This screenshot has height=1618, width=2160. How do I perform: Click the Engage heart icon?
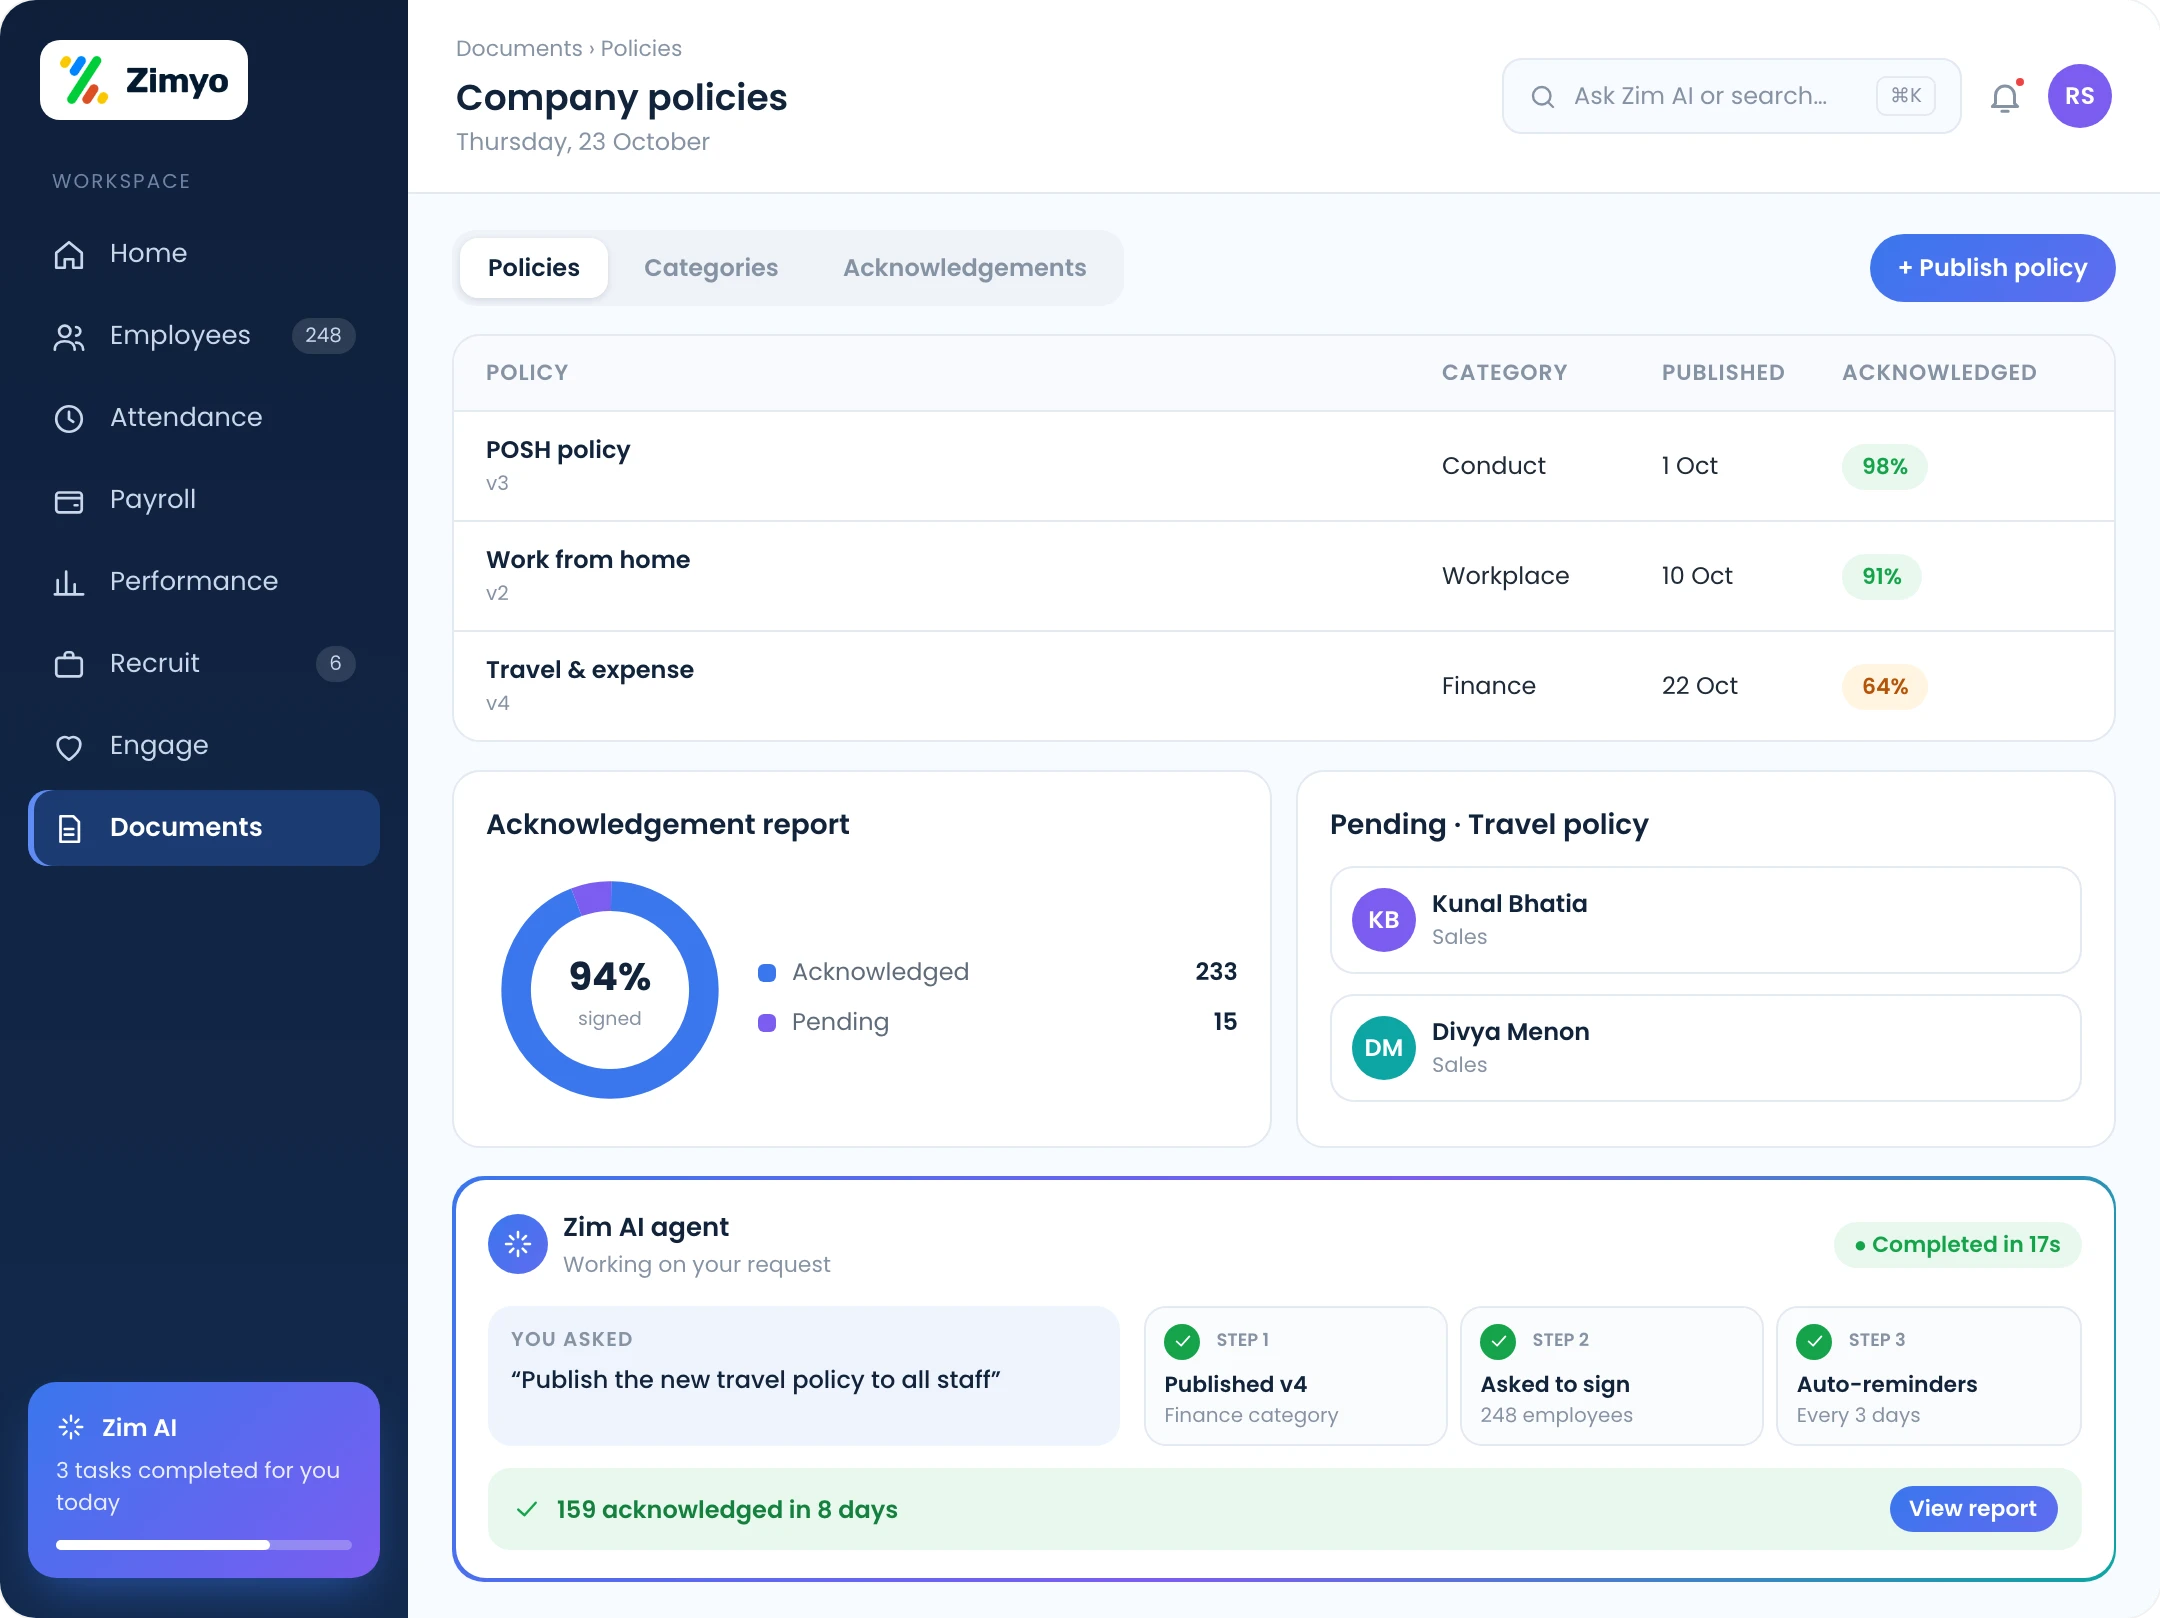point(69,746)
